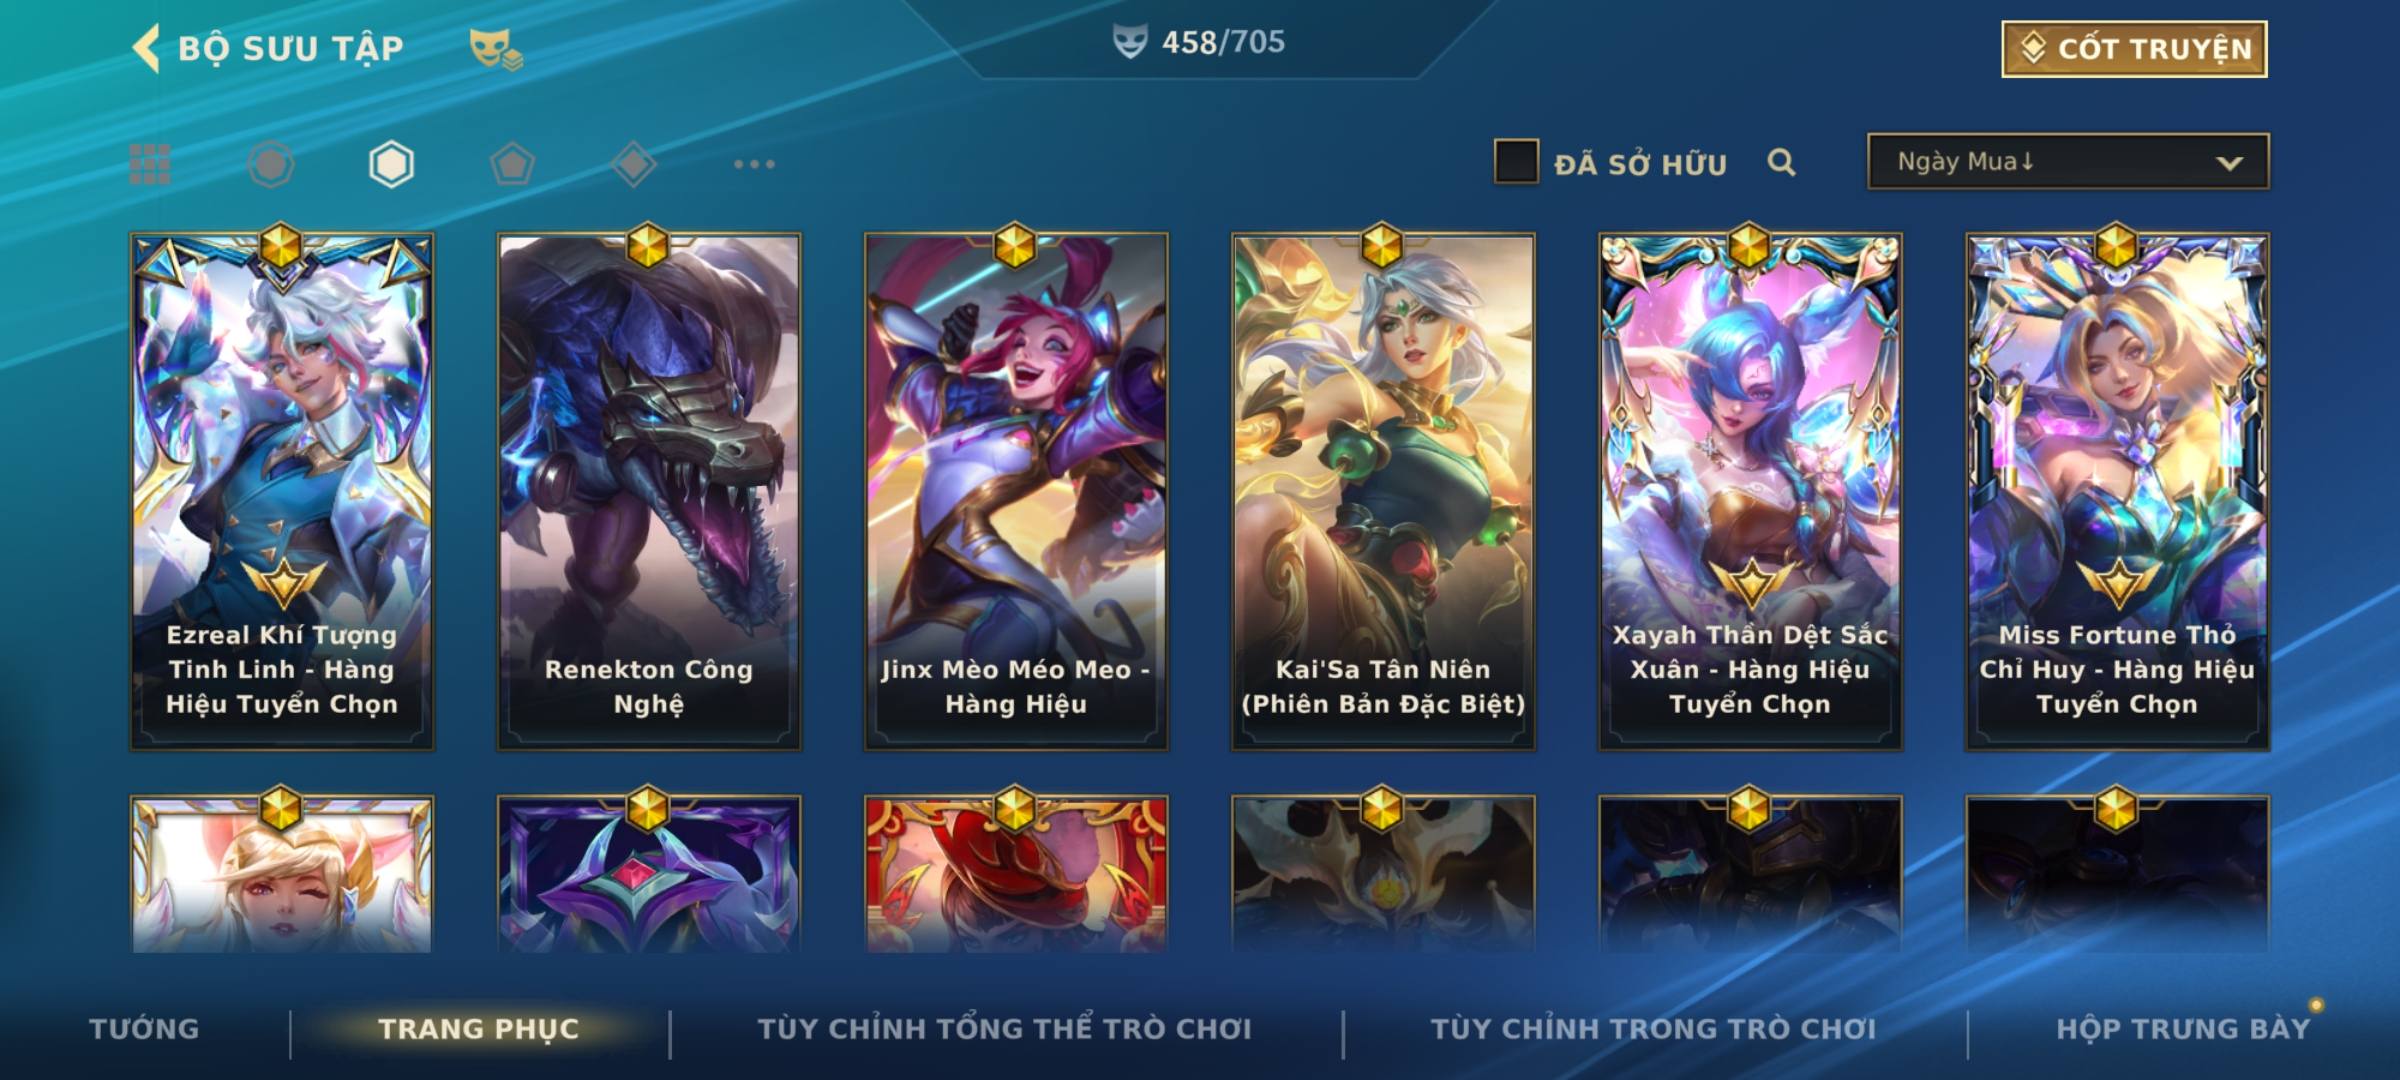
Task: Select the all-skins grid filter icon
Action: 150,164
